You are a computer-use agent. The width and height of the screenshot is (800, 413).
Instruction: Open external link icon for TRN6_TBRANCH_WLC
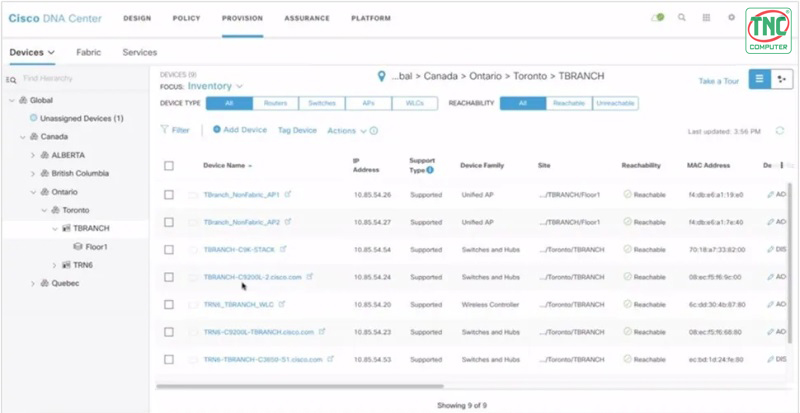pyautogui.click(x=282, y=304)
